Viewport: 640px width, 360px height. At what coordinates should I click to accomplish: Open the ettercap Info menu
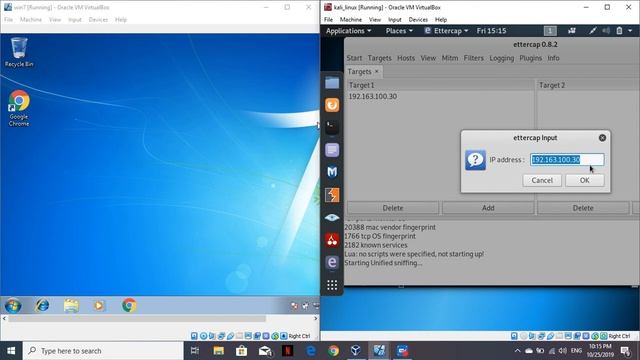click(x=553, y=58)
